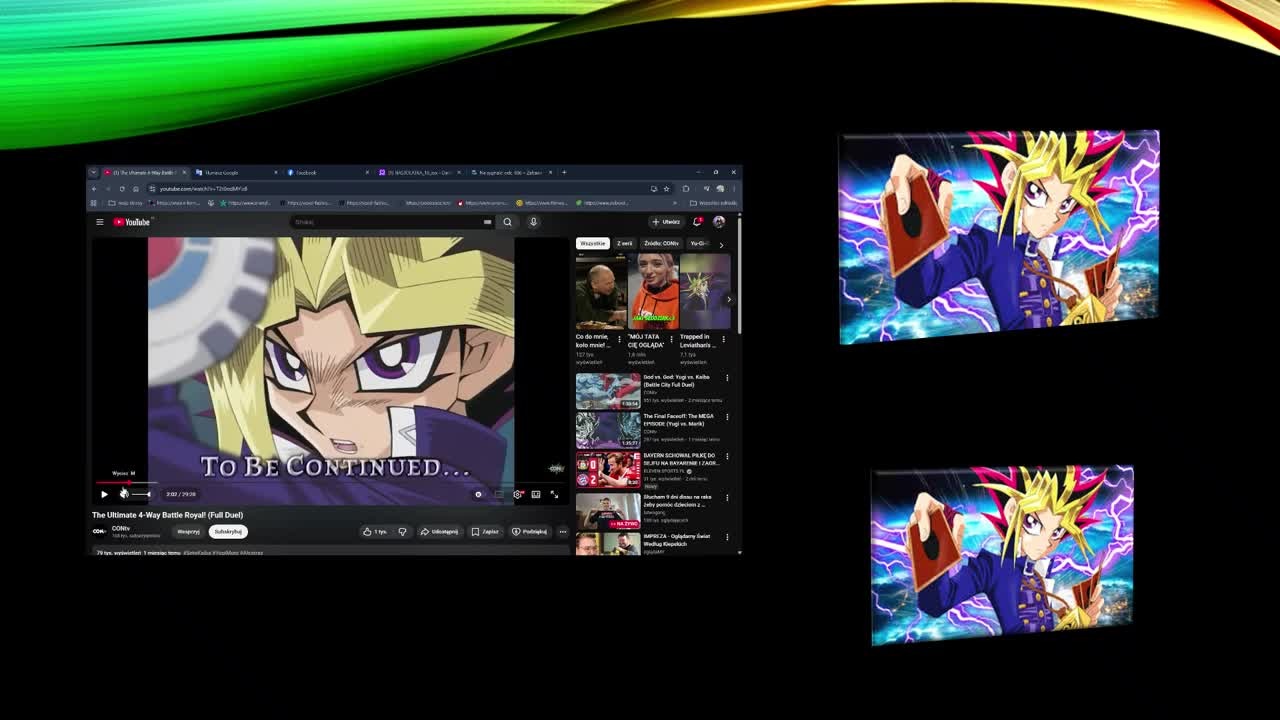Click the Udostępnij share button
The height and width of the screenshot is (720, 1280).
point(439,532)
